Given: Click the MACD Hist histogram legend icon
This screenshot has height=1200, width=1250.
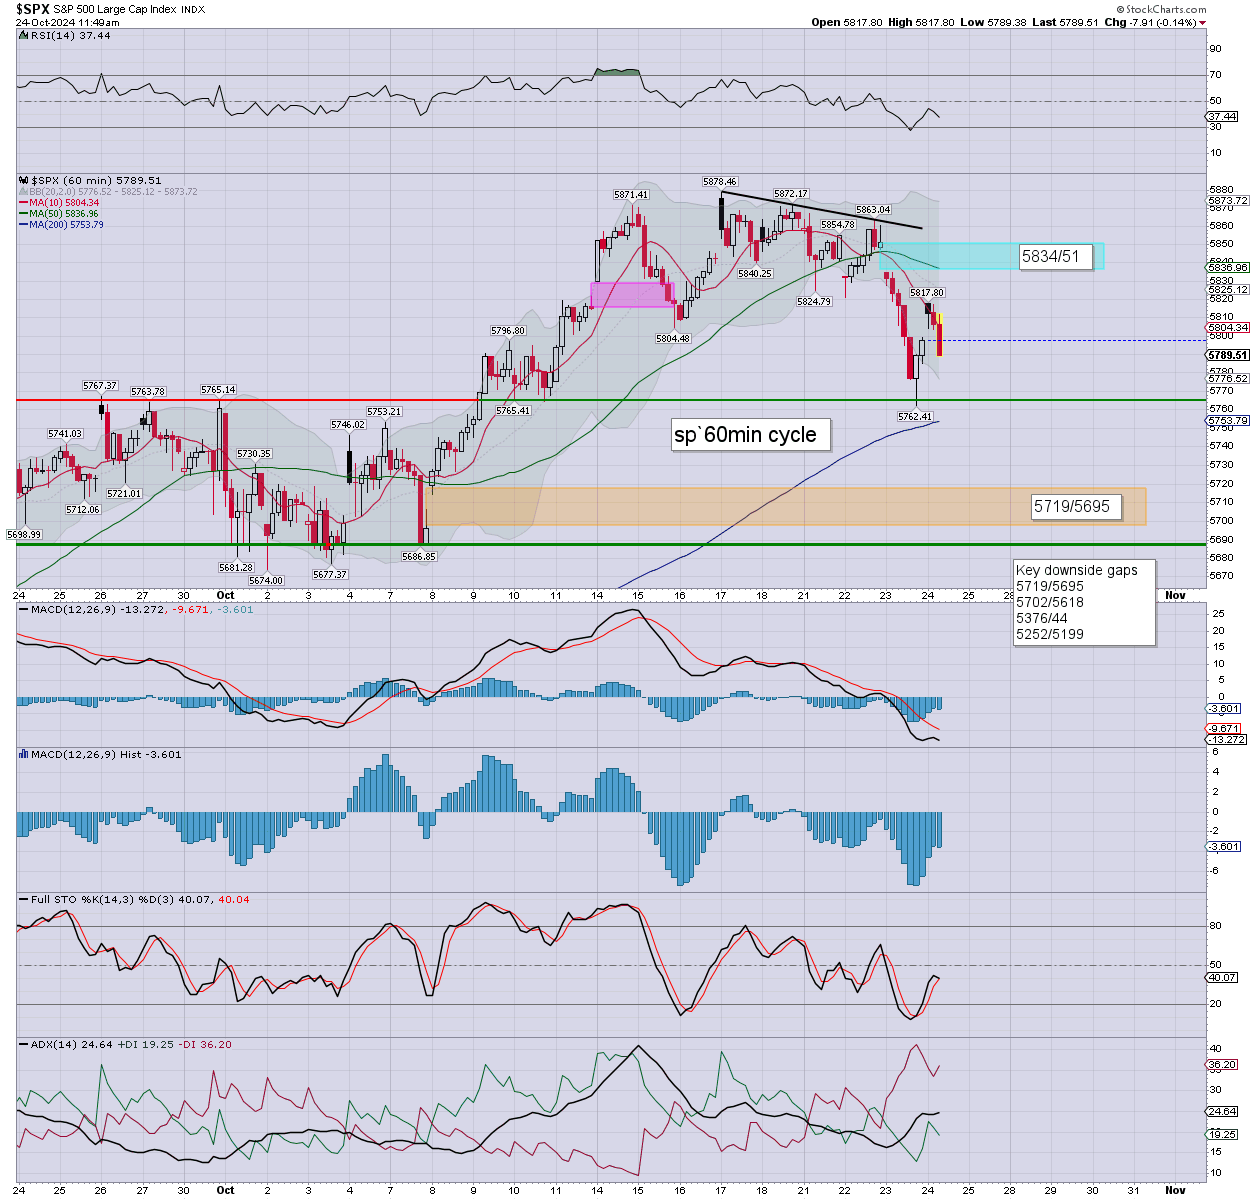Looking at the screenshot, I should [x=24, y=754].
